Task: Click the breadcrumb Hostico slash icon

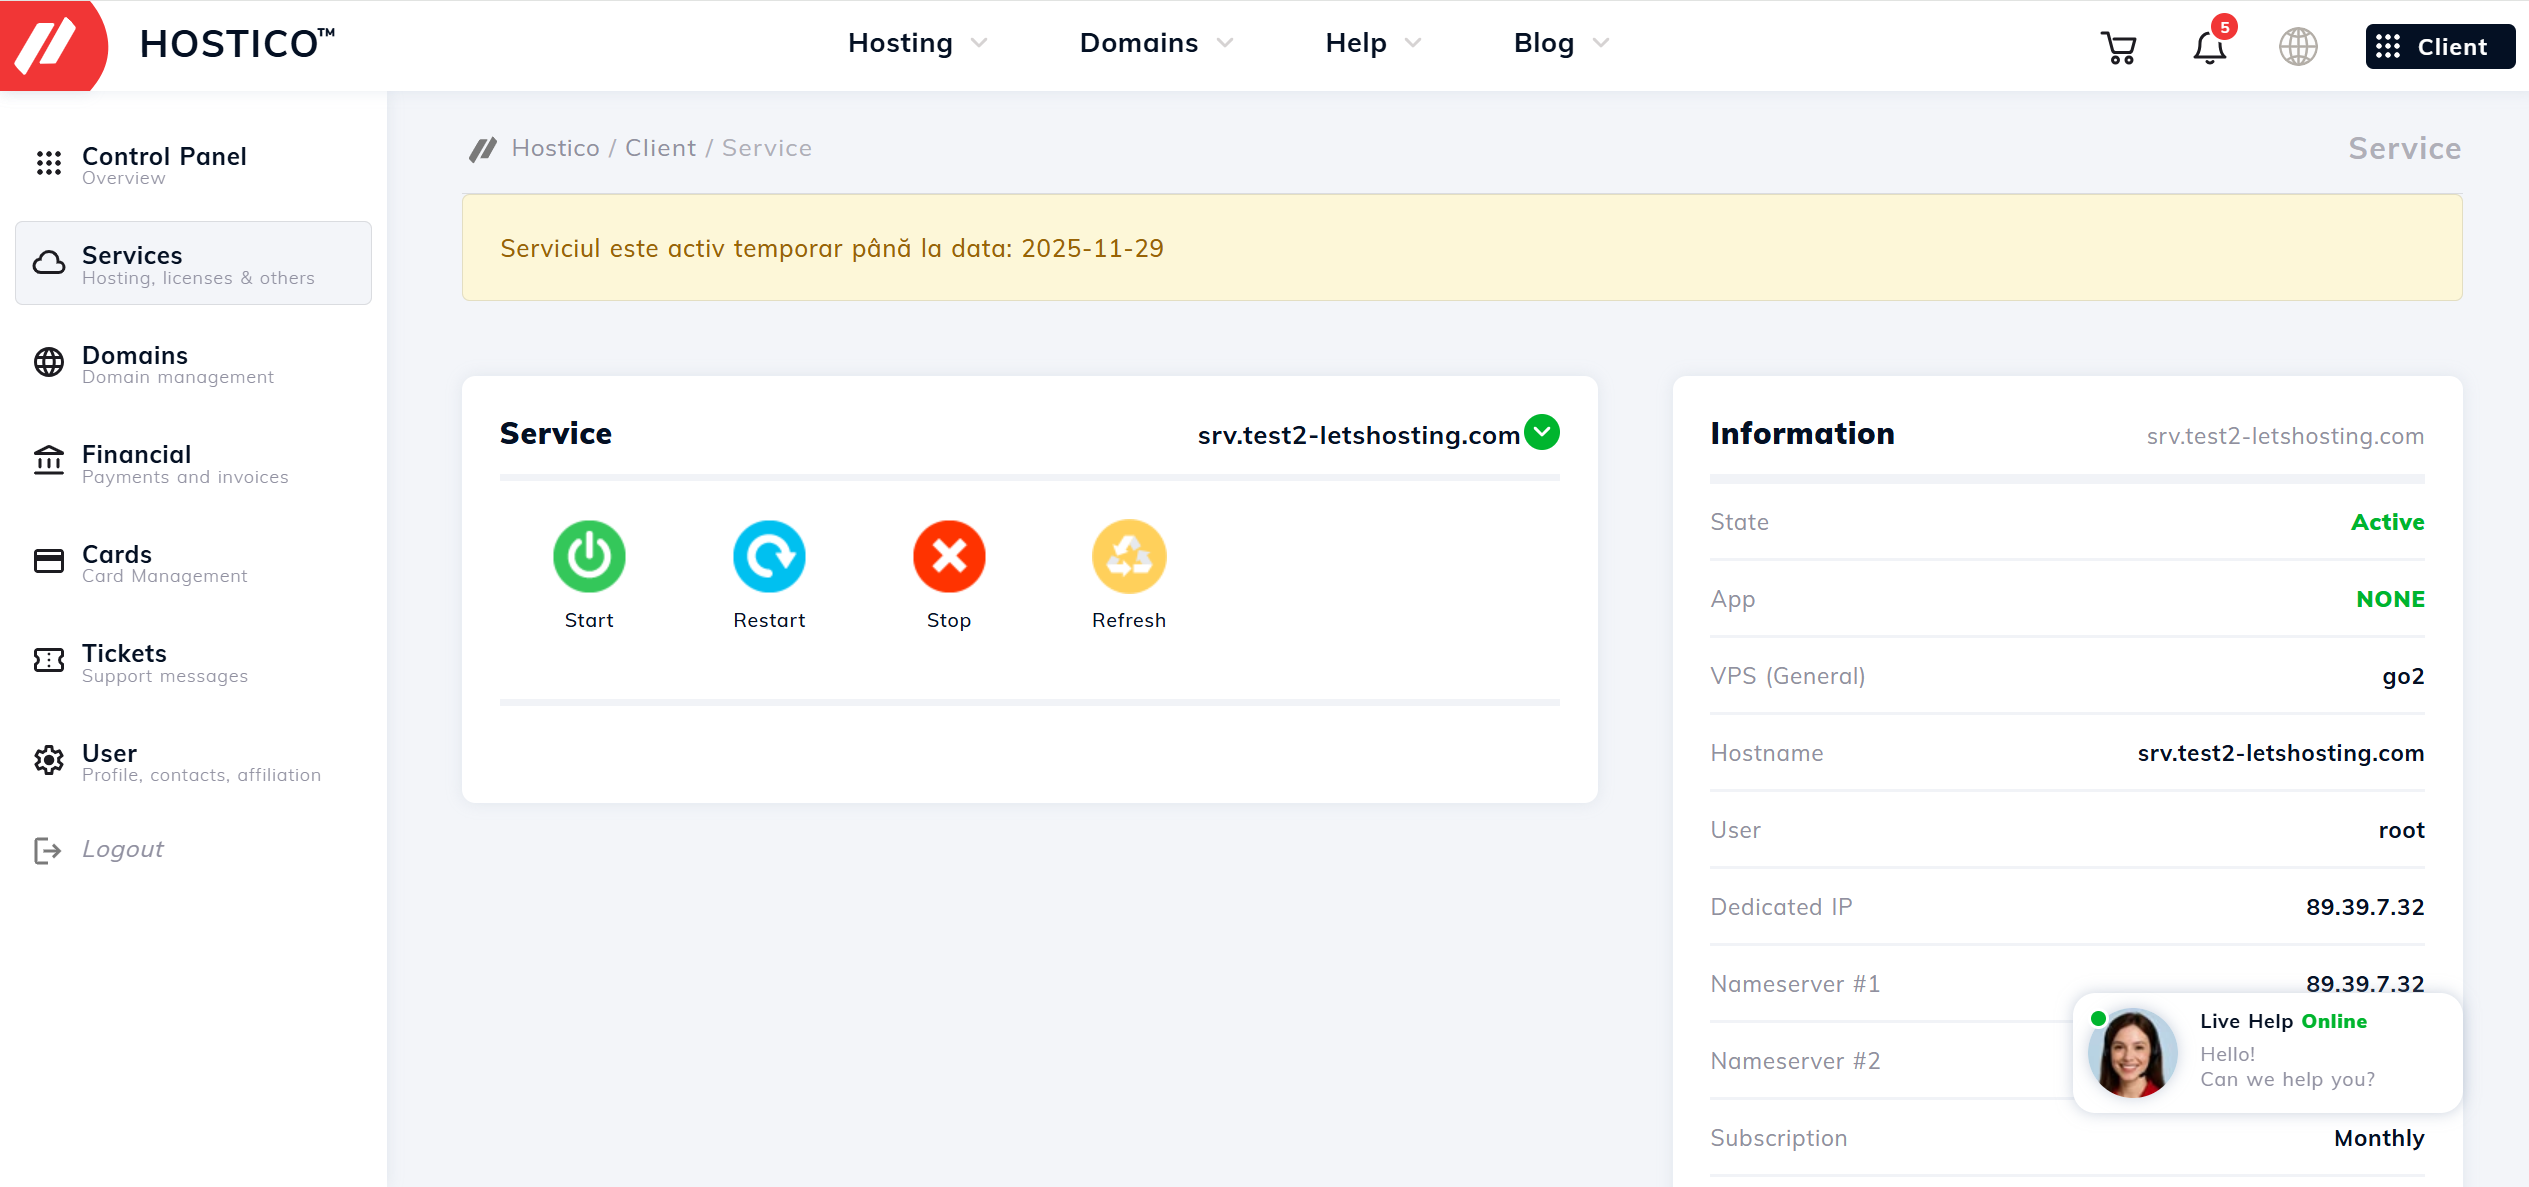Action: click(484, 149)
